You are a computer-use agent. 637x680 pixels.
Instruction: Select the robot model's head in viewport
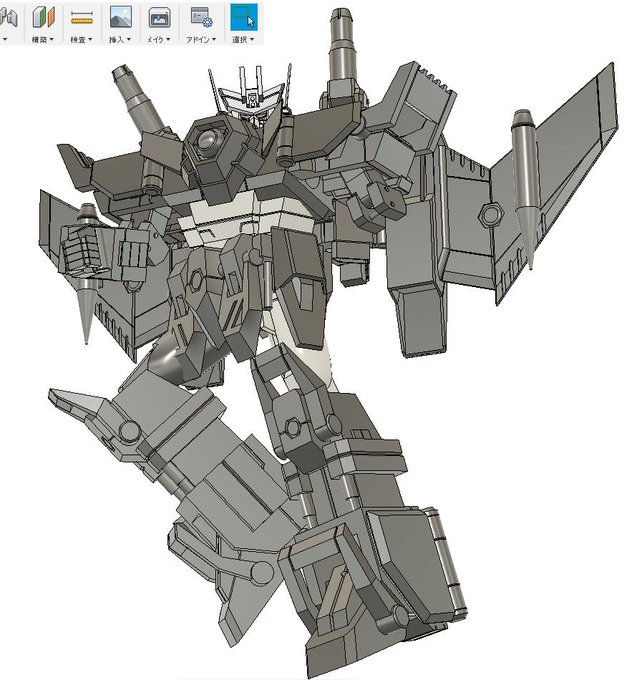(x=250, y=101)
